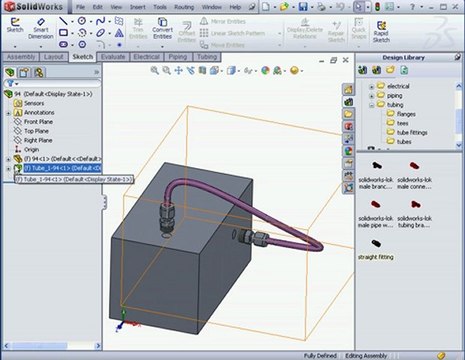Screen dimensions: 465x360
Task: Click the Zoom to Fit icon
Action: click(x=154, y=70)
